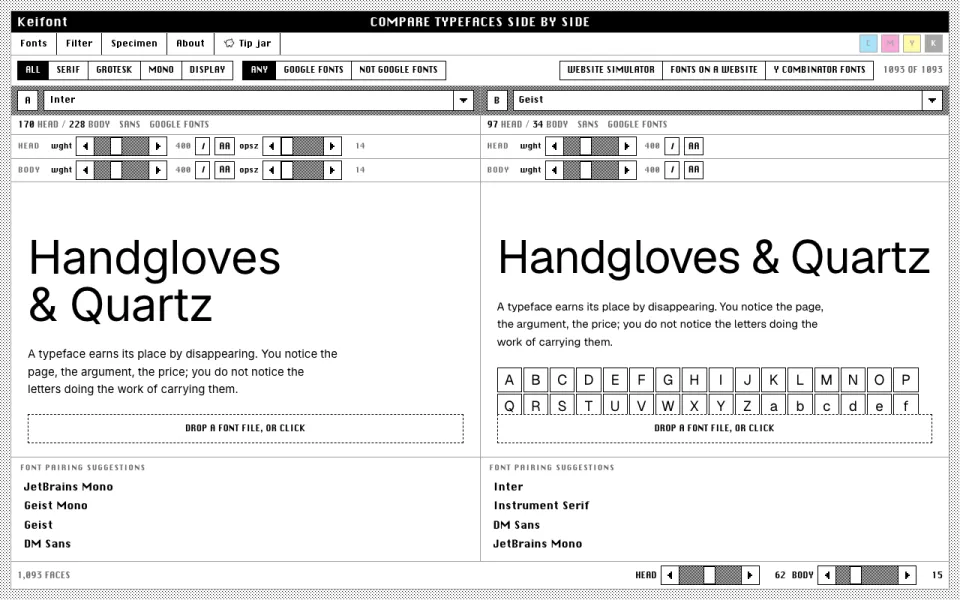
Task: Choose DM Sans suggestion under font B
Action: (517, 525)
